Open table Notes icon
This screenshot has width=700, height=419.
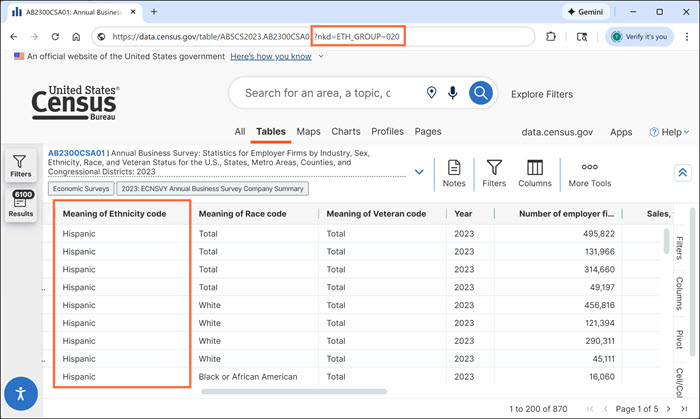pyautogui.click(x=454, y=174)
